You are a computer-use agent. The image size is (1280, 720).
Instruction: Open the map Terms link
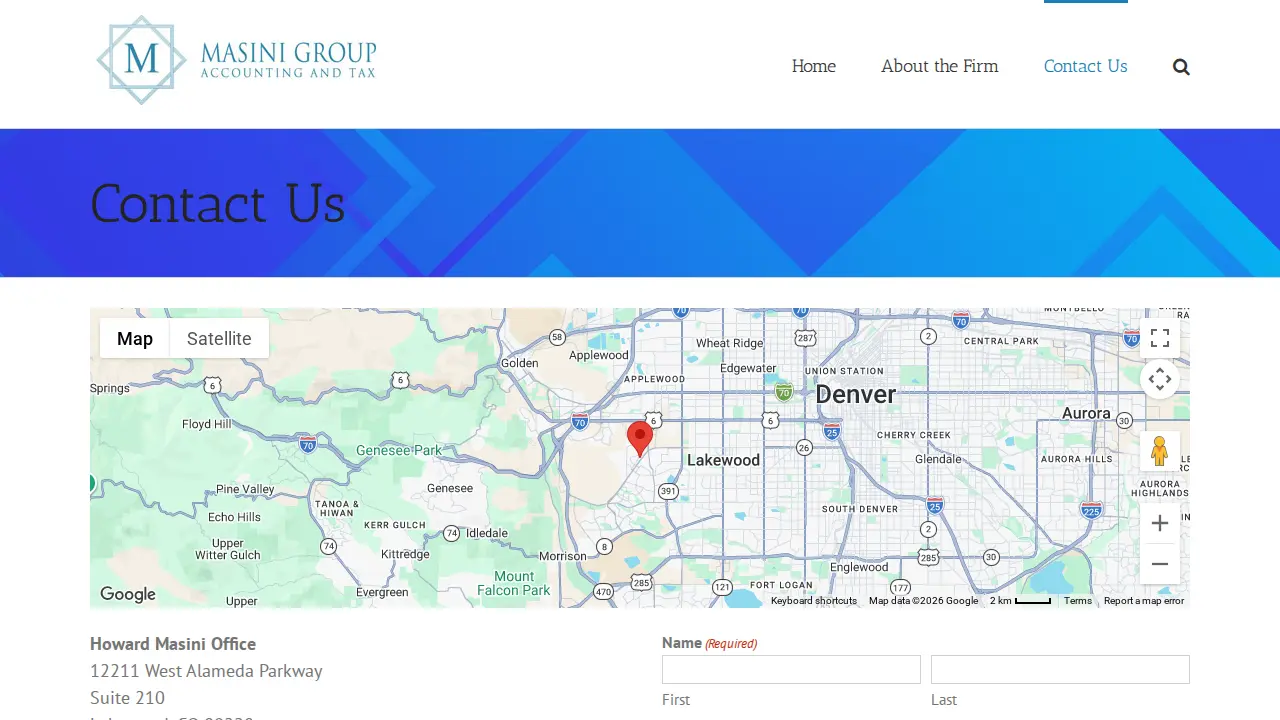click(1078, 601)
